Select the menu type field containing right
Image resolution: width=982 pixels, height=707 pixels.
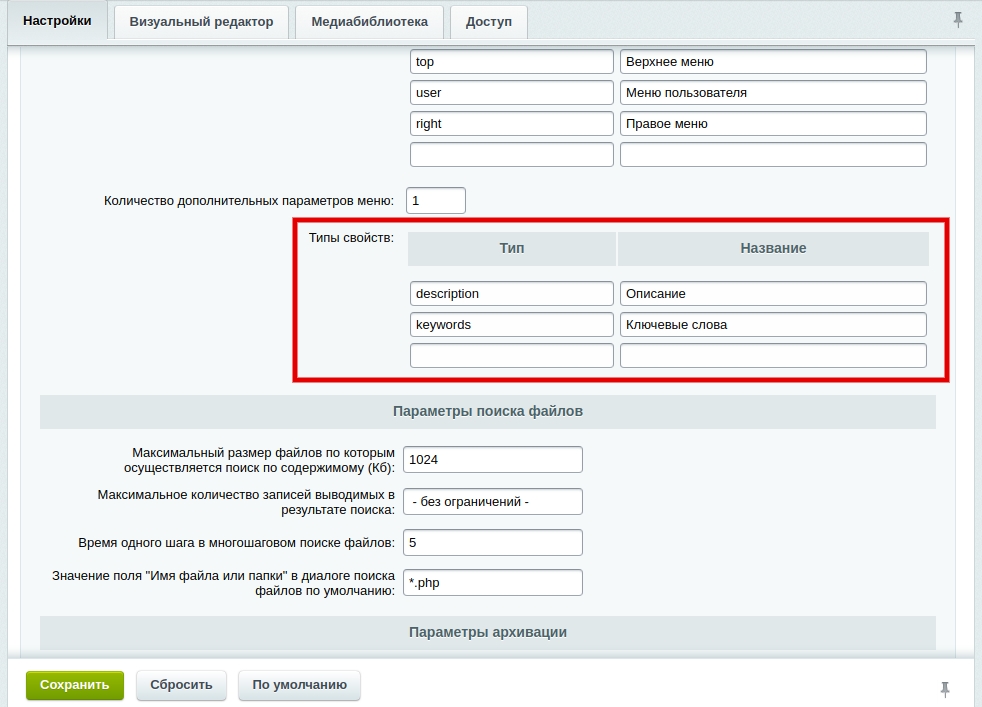(511, 124)
